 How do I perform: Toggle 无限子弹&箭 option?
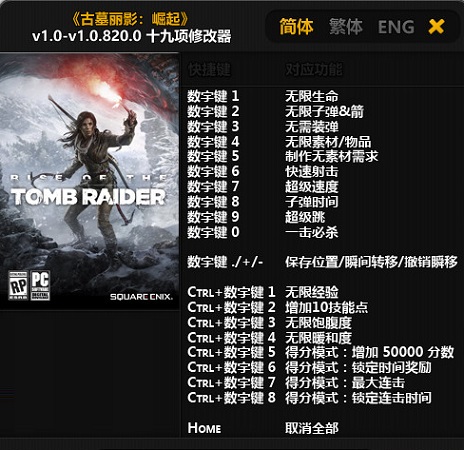pos(324,111)
